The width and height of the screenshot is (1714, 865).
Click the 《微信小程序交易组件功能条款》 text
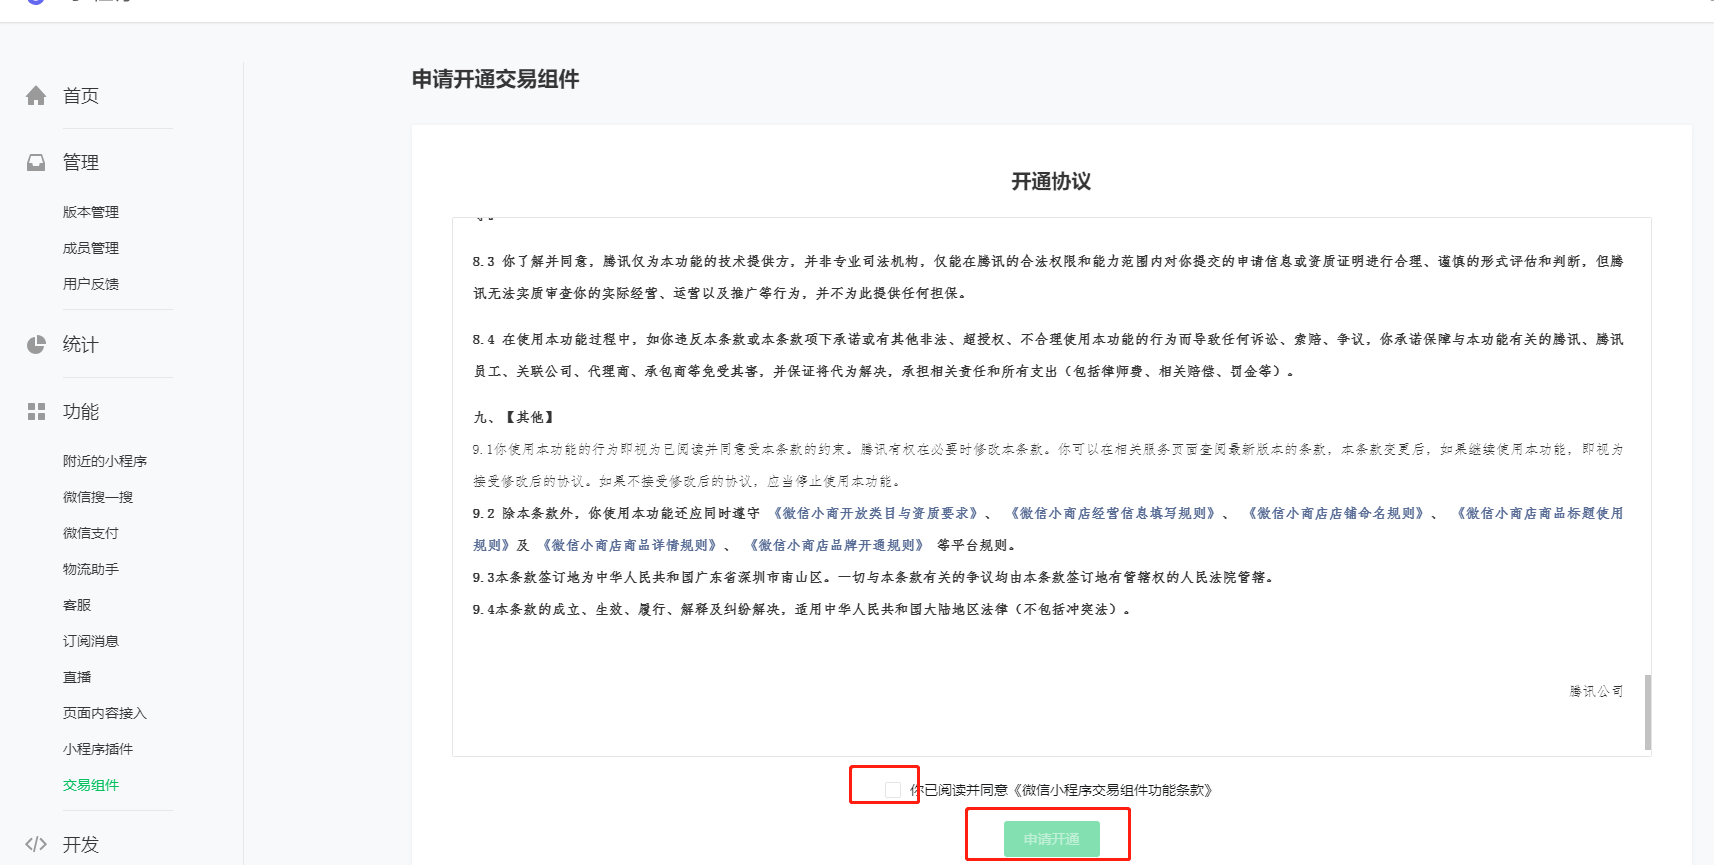(1115, 790)
